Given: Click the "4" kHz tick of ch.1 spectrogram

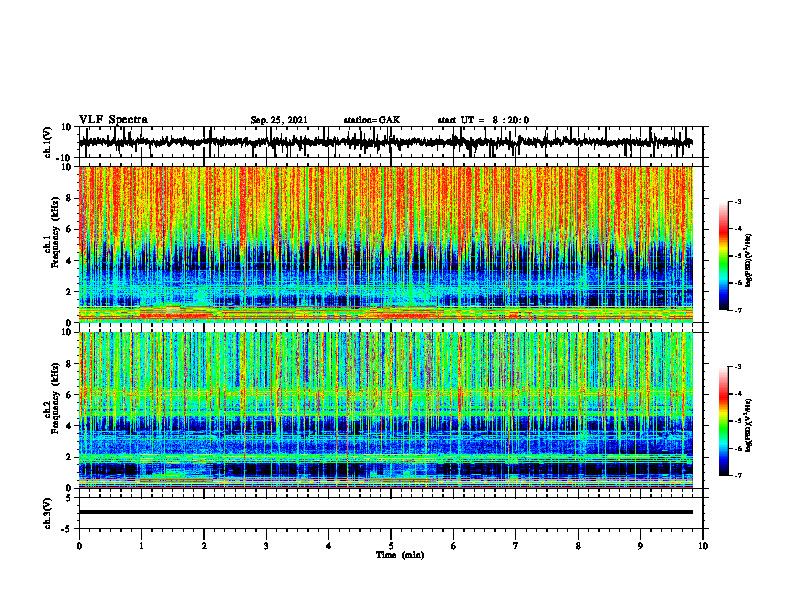Looking at the screenshot, I should pyautogui.click(x=69, y=261).
